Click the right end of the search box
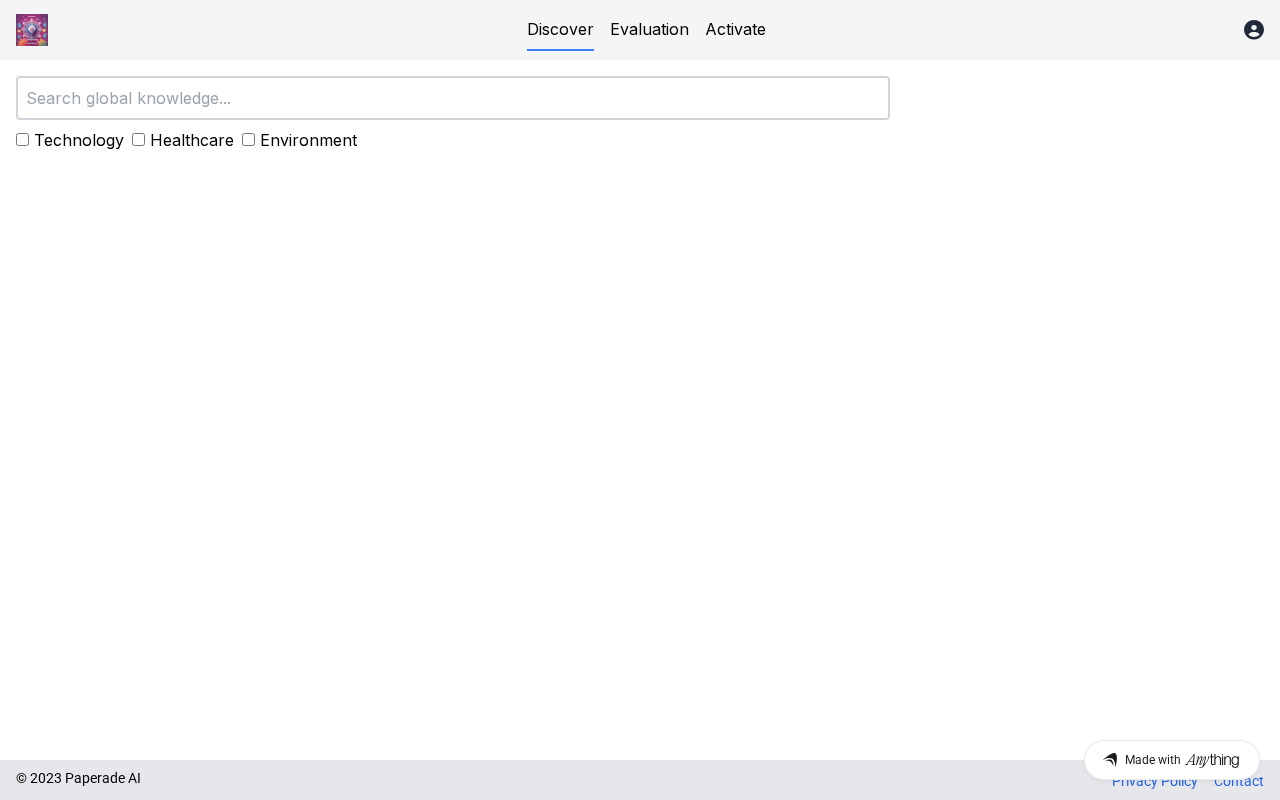Screen dimensions: 1280x800 (870, 98)
